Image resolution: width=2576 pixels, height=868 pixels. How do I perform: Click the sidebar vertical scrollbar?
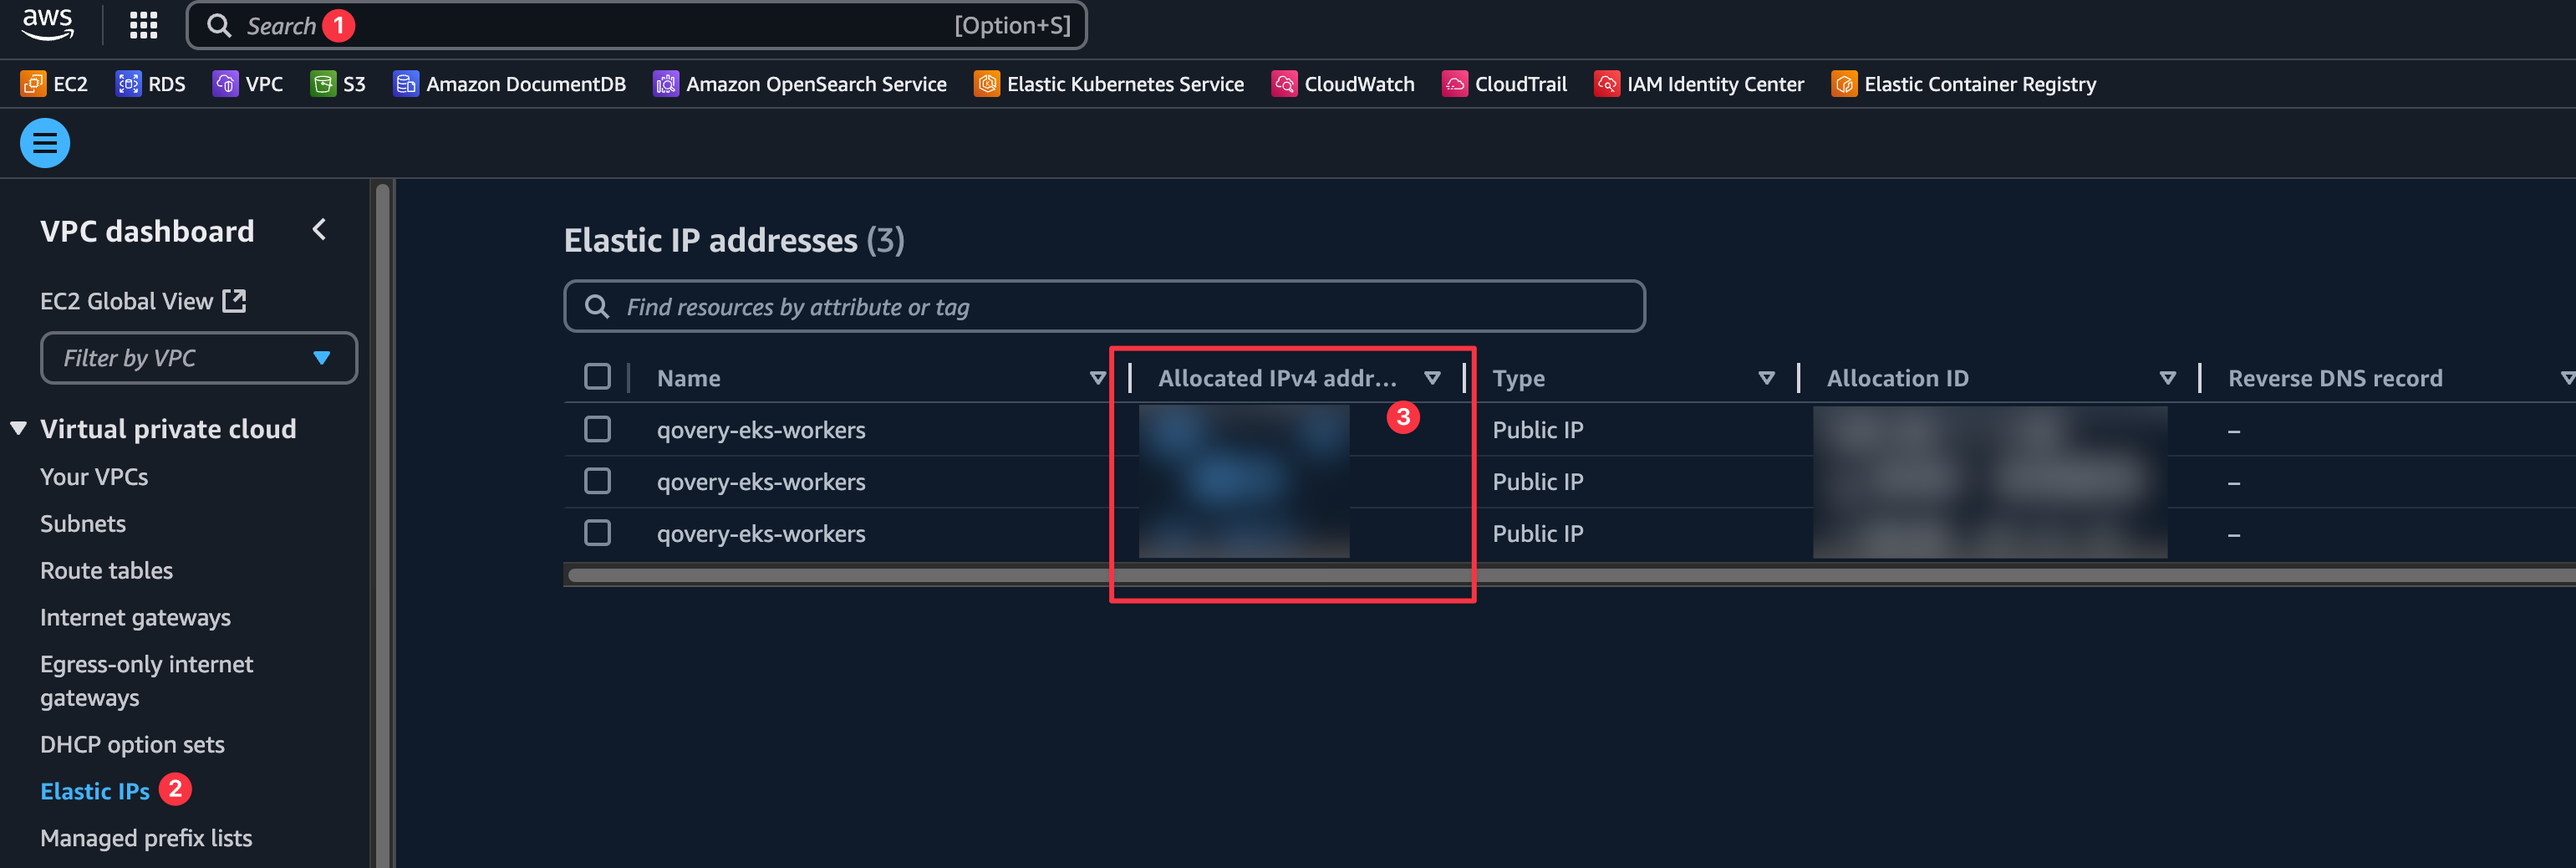pyautogui.click(x=382, y=524)
